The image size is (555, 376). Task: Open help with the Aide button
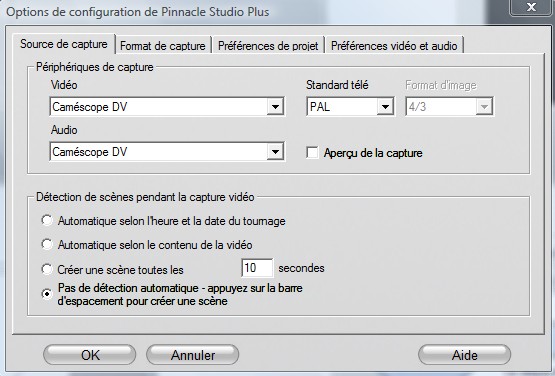pyautogui.click(x=464, y=355)
